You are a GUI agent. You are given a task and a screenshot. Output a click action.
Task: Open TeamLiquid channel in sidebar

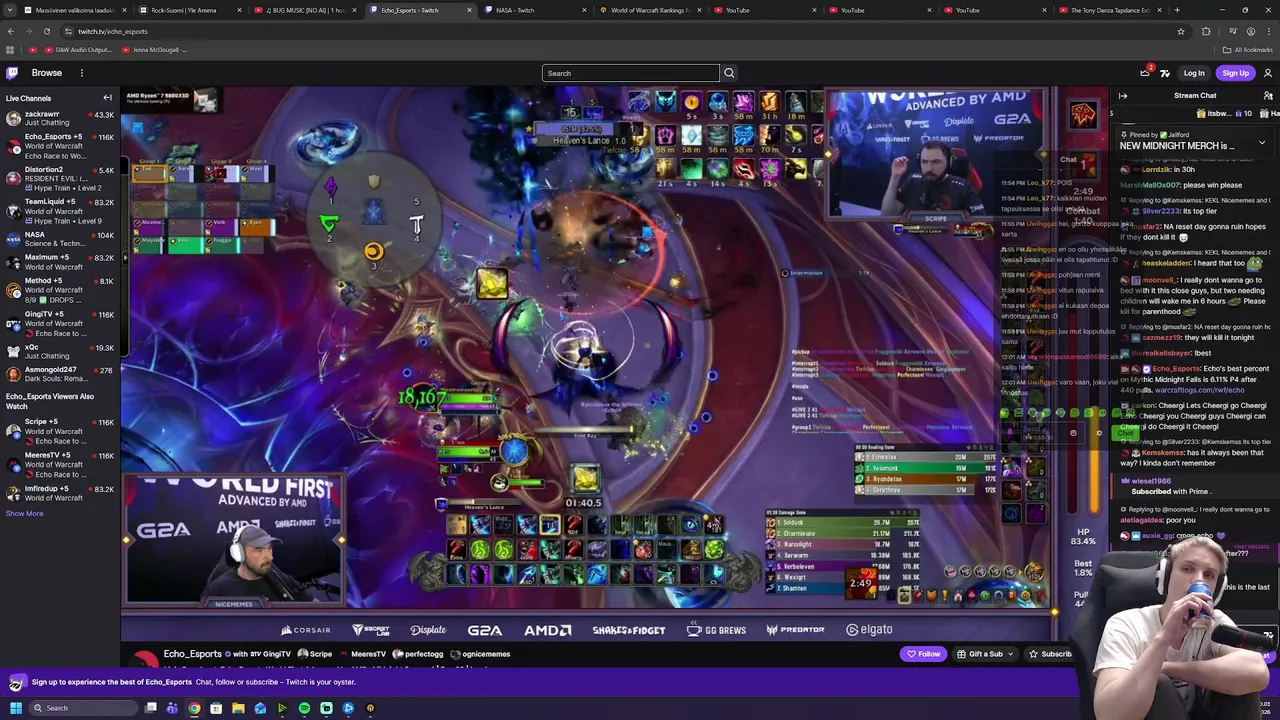coord(60,211)
